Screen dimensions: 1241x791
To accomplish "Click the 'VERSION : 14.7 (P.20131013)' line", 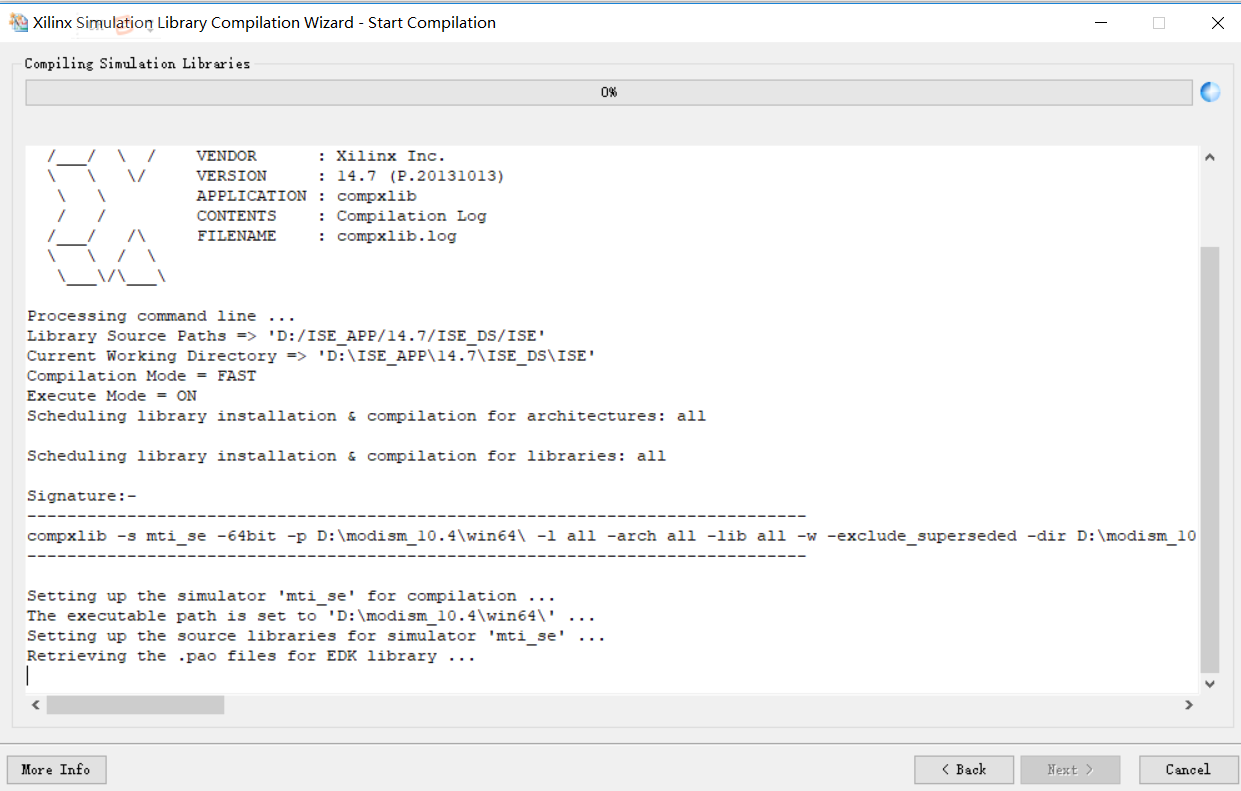I will tap(350, 176).
